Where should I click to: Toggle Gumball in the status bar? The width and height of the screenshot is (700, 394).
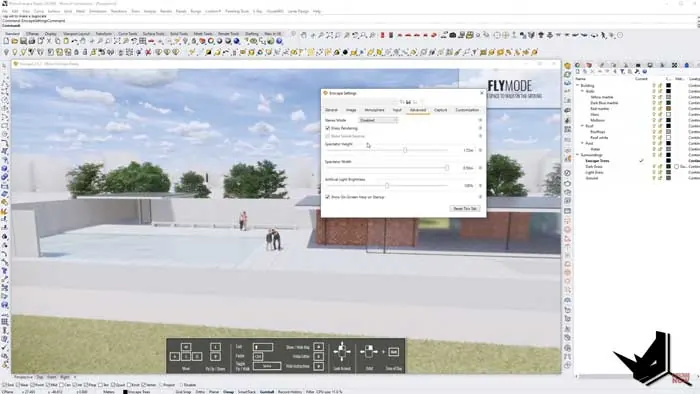click(267, 392)
